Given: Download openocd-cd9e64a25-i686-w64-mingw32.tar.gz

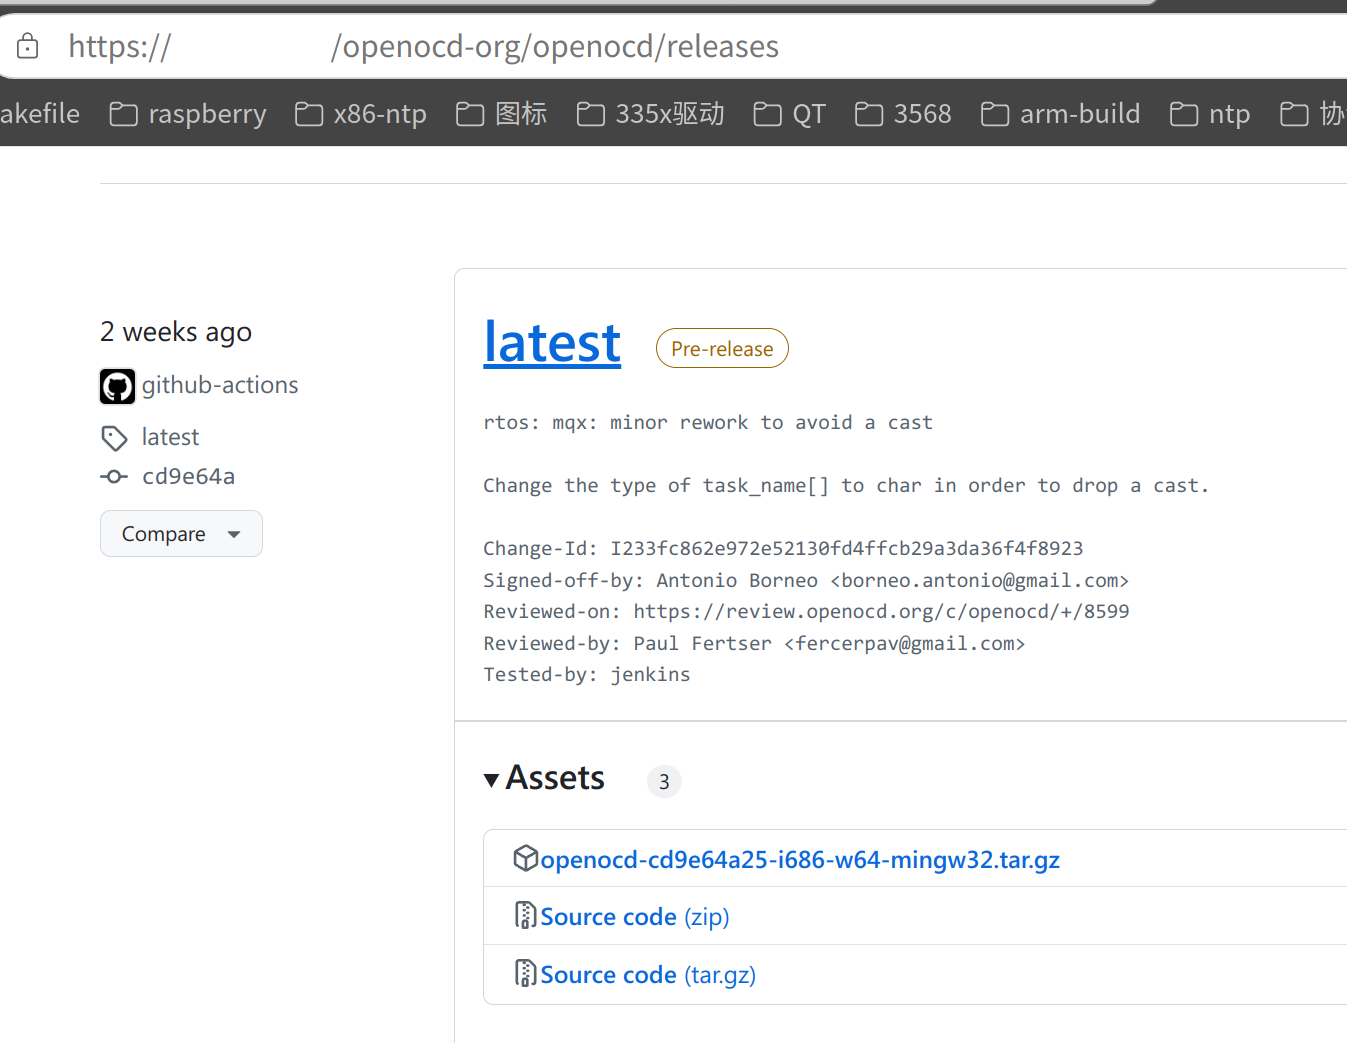Looking at the screenshot, I should 800,860.
